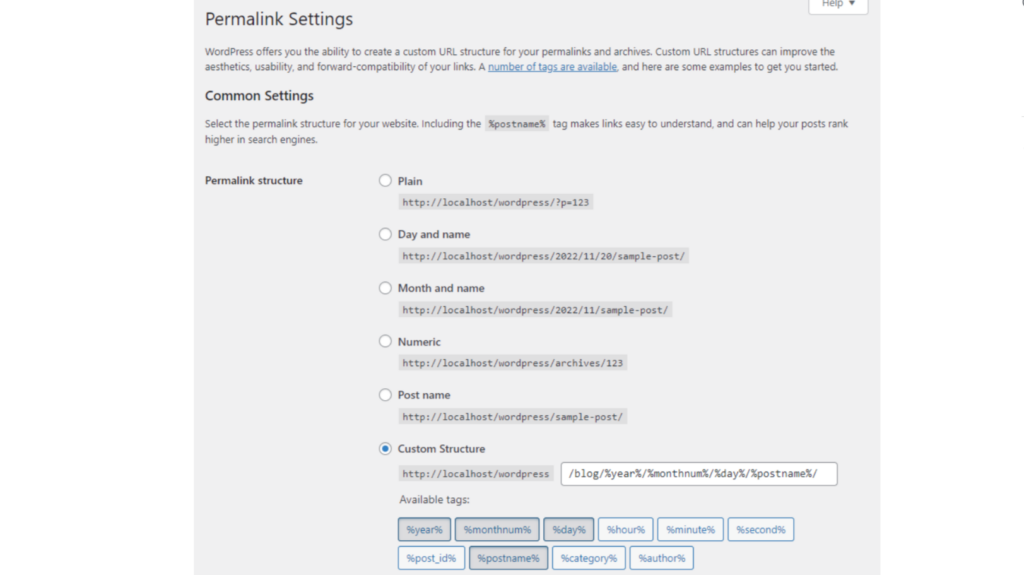The height and width of the screenshot is (575, 1024).
Task: Add the %second% tag
Action: tap(760, 529)
